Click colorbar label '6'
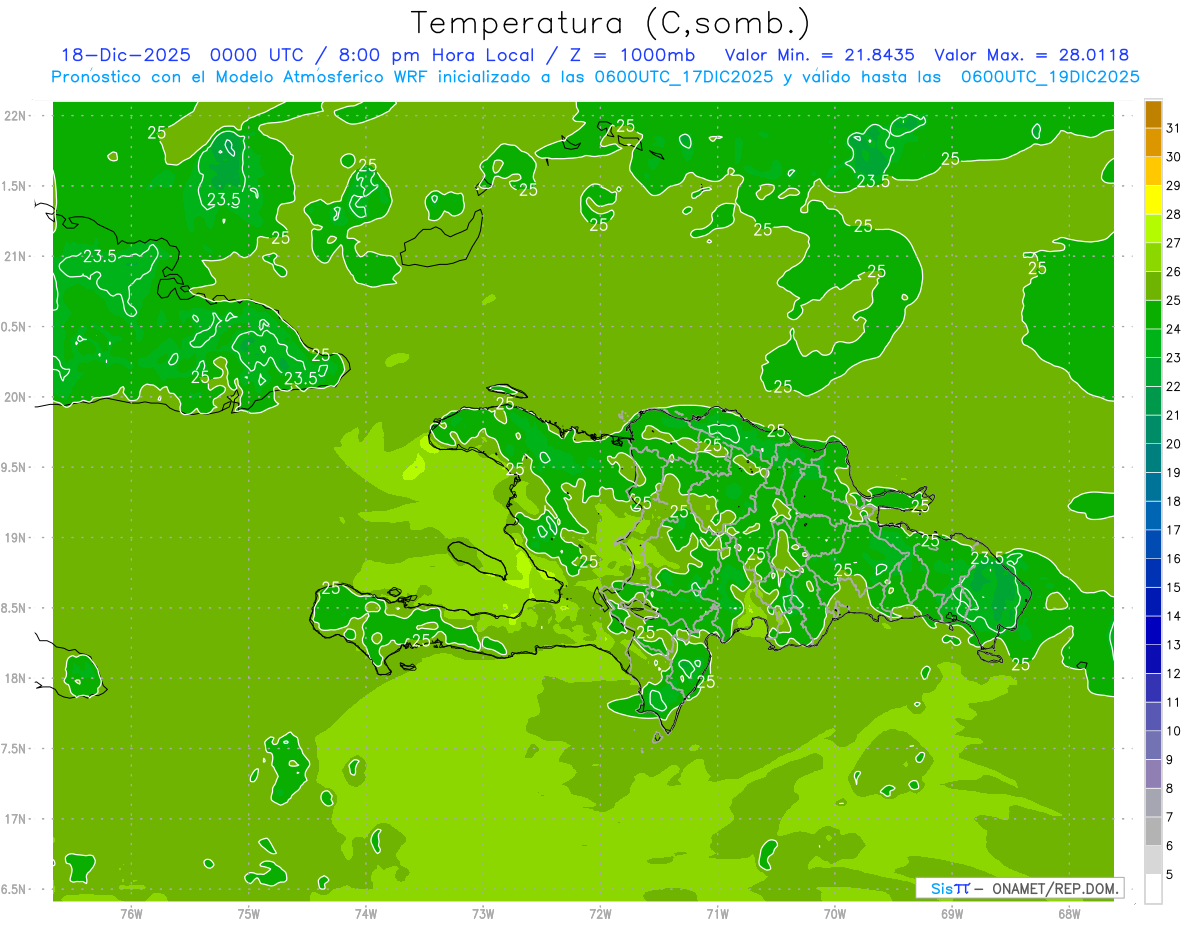Viewport: 1200px width, 927px height. (1170, 846)
